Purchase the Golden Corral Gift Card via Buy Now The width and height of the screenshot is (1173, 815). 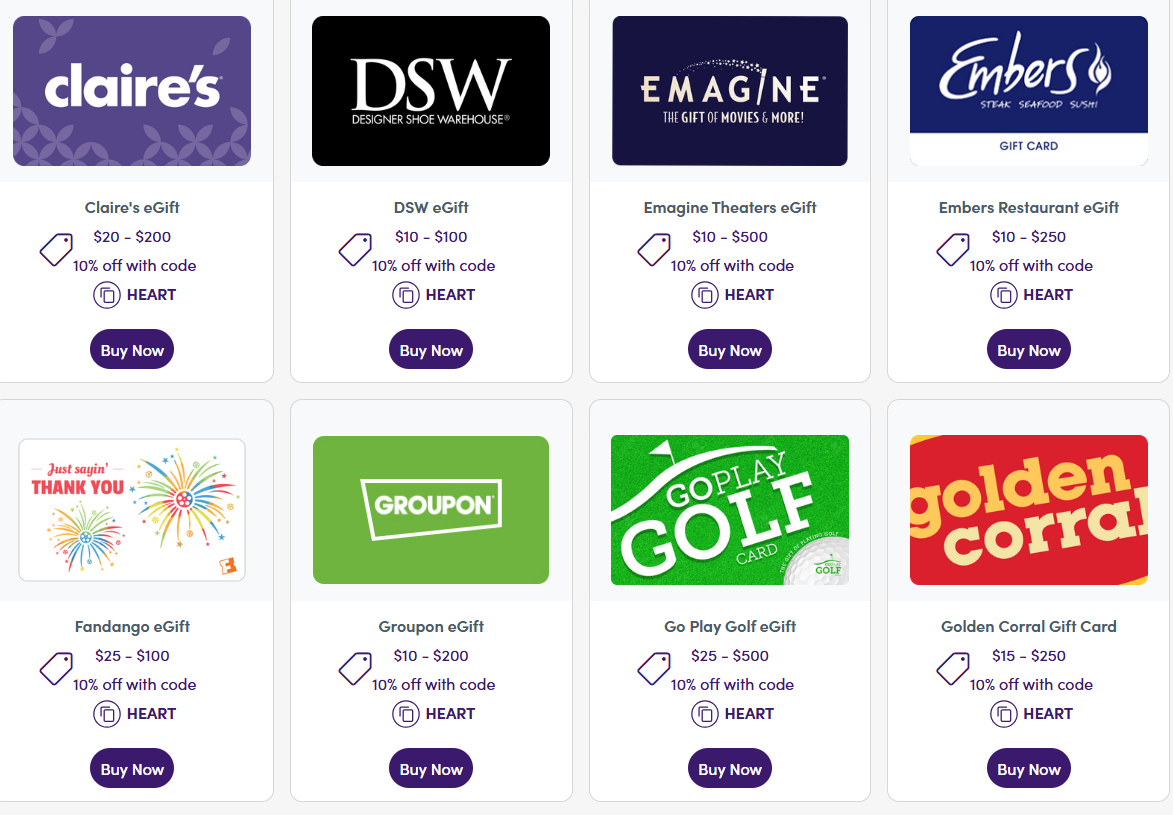(1028, 769)
